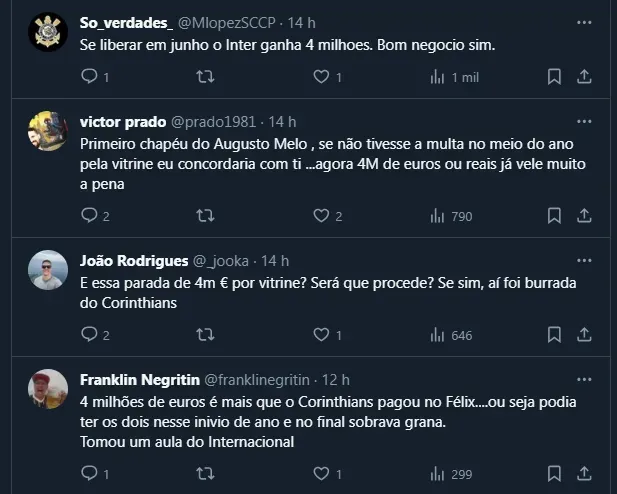Open the 14 h timestamp on So_verdades_ tweet
The width and height of the screenshot is (617, 494).
(301, 20)
